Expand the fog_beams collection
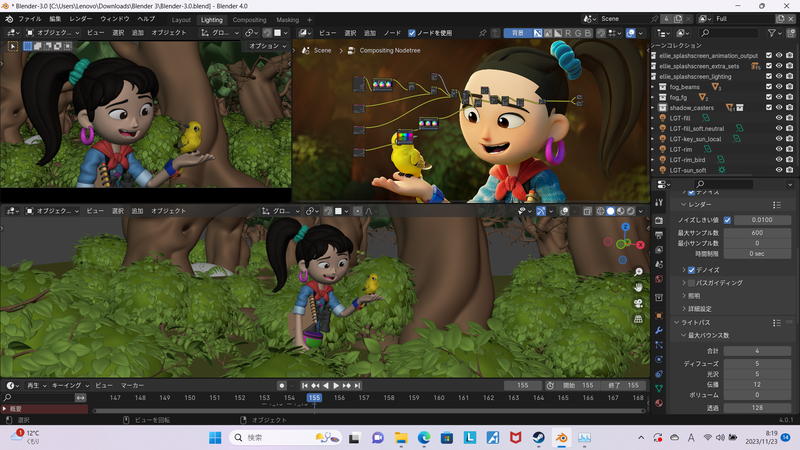 point(653,87)
